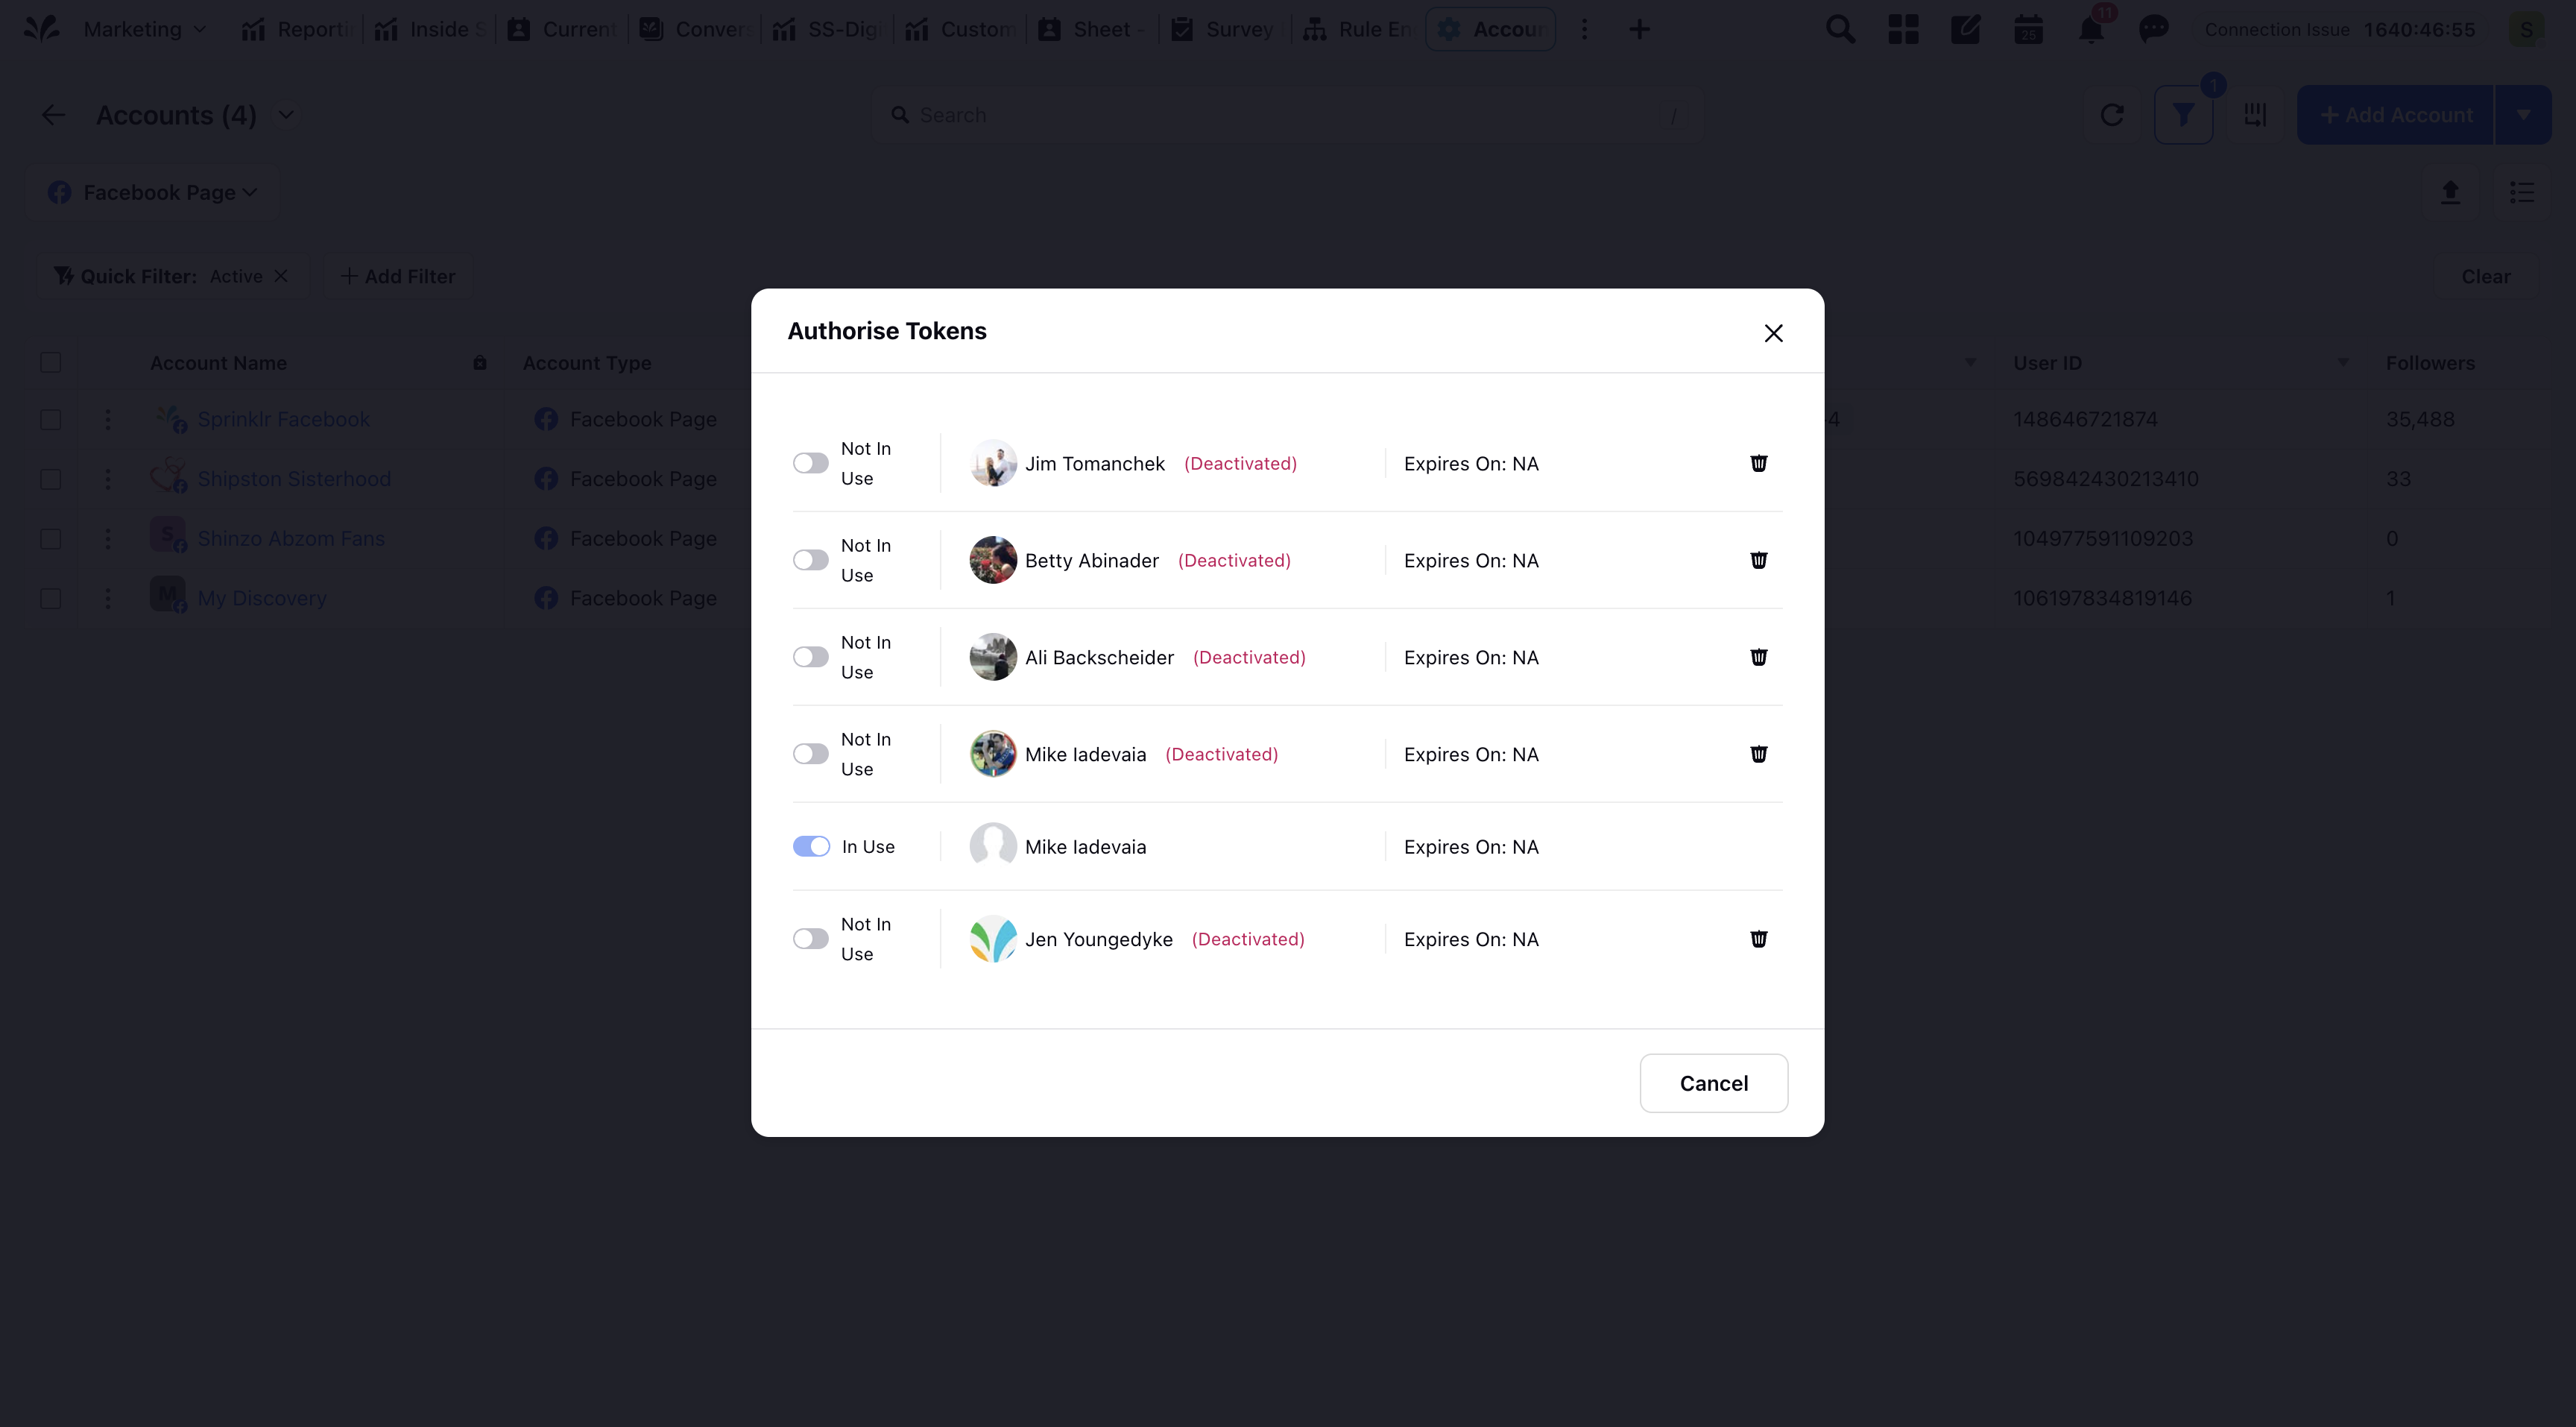Toggle Ali Backscheider token switch
This screenshot has width=2576, height=1427.
click(811, 657)
